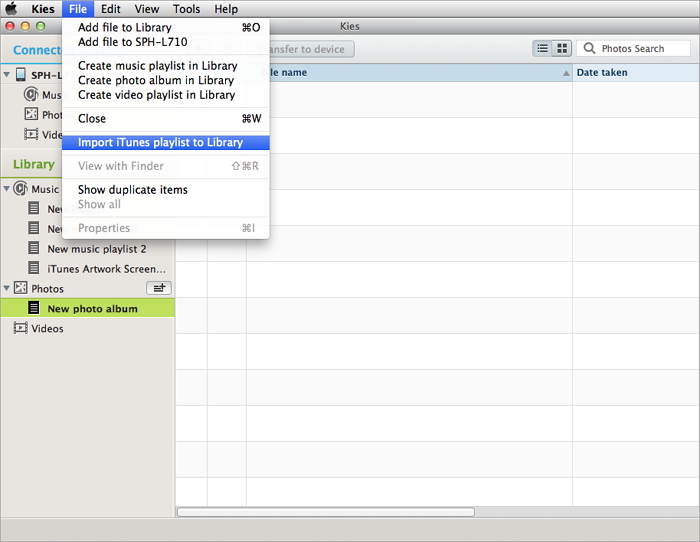Select the Library Music icon
Viewport: 700px width, 542px height.
pos(21,188)
